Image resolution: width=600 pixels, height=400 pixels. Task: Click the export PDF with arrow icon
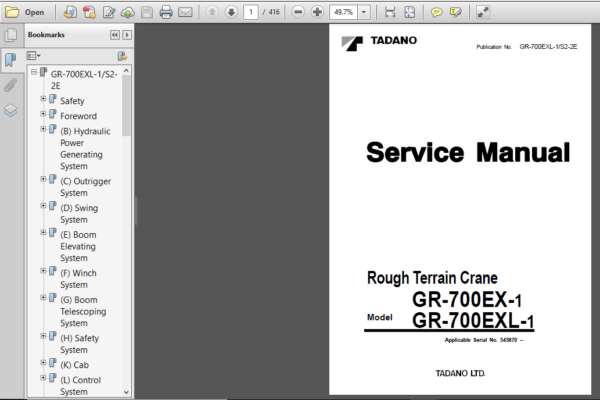pyautogui.click(x=69, y=12)
